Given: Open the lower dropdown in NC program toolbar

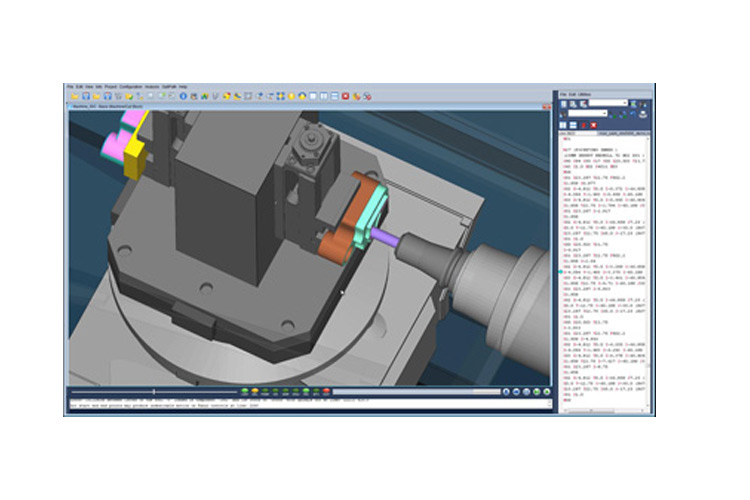Looking at the screenshot, I should tap(588, 113).
